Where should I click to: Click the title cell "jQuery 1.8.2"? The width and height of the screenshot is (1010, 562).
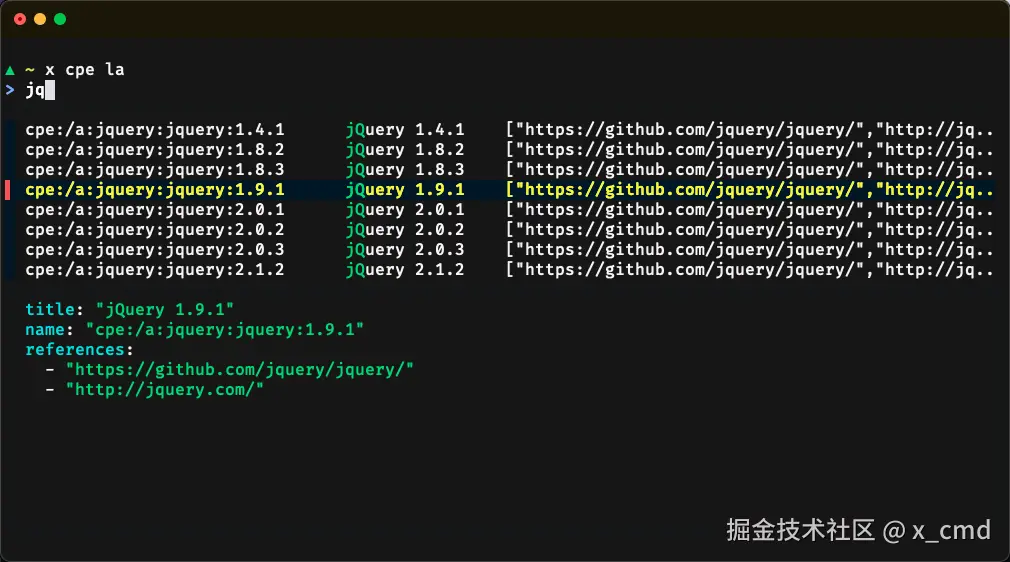click(x=405, y=150)
